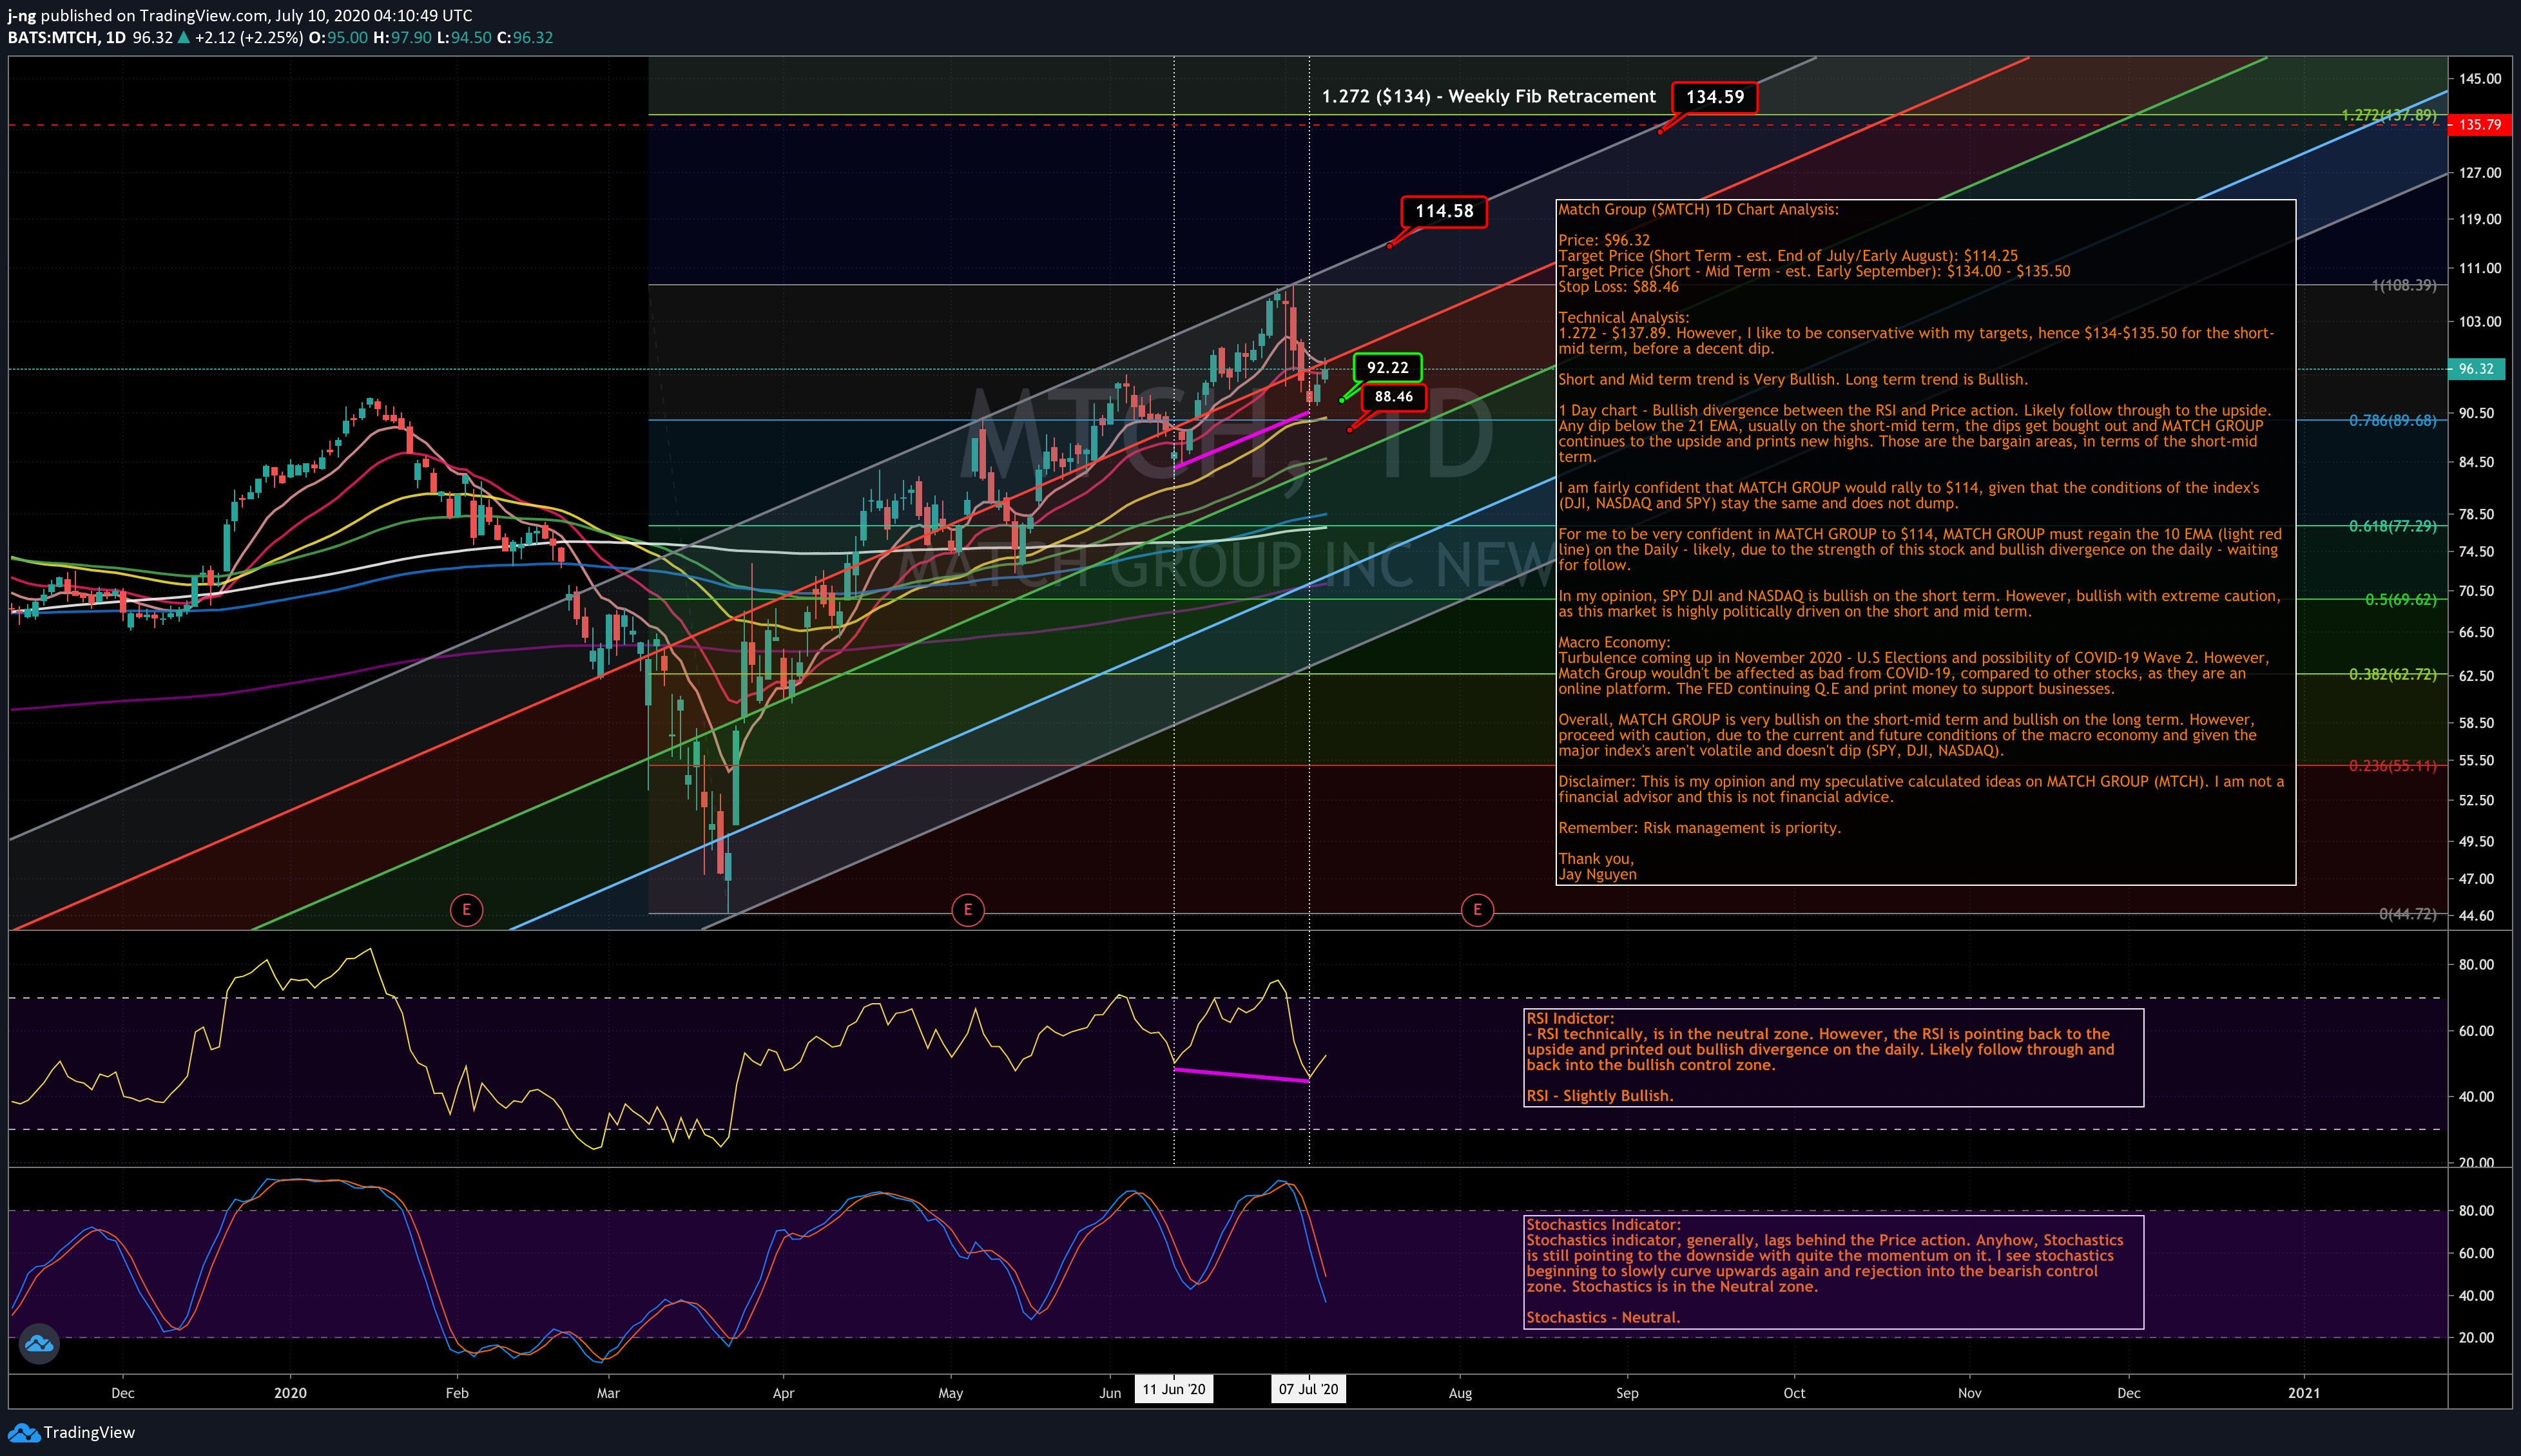This screenshot has width=2521, height=1456.
Task: Click the '1(108.39)' Fib level label
Action: (x=2404, y=285)
